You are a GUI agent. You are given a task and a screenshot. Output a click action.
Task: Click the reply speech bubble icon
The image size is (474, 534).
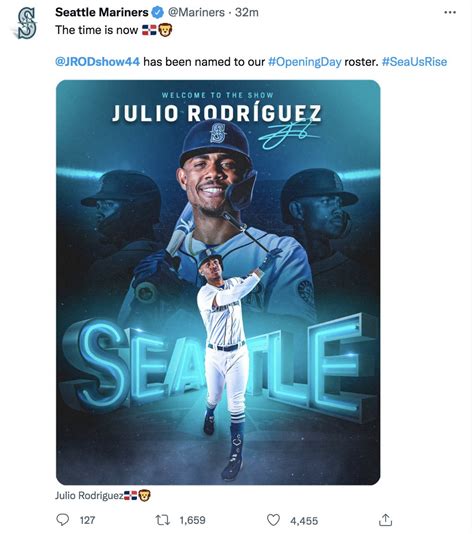62,520
